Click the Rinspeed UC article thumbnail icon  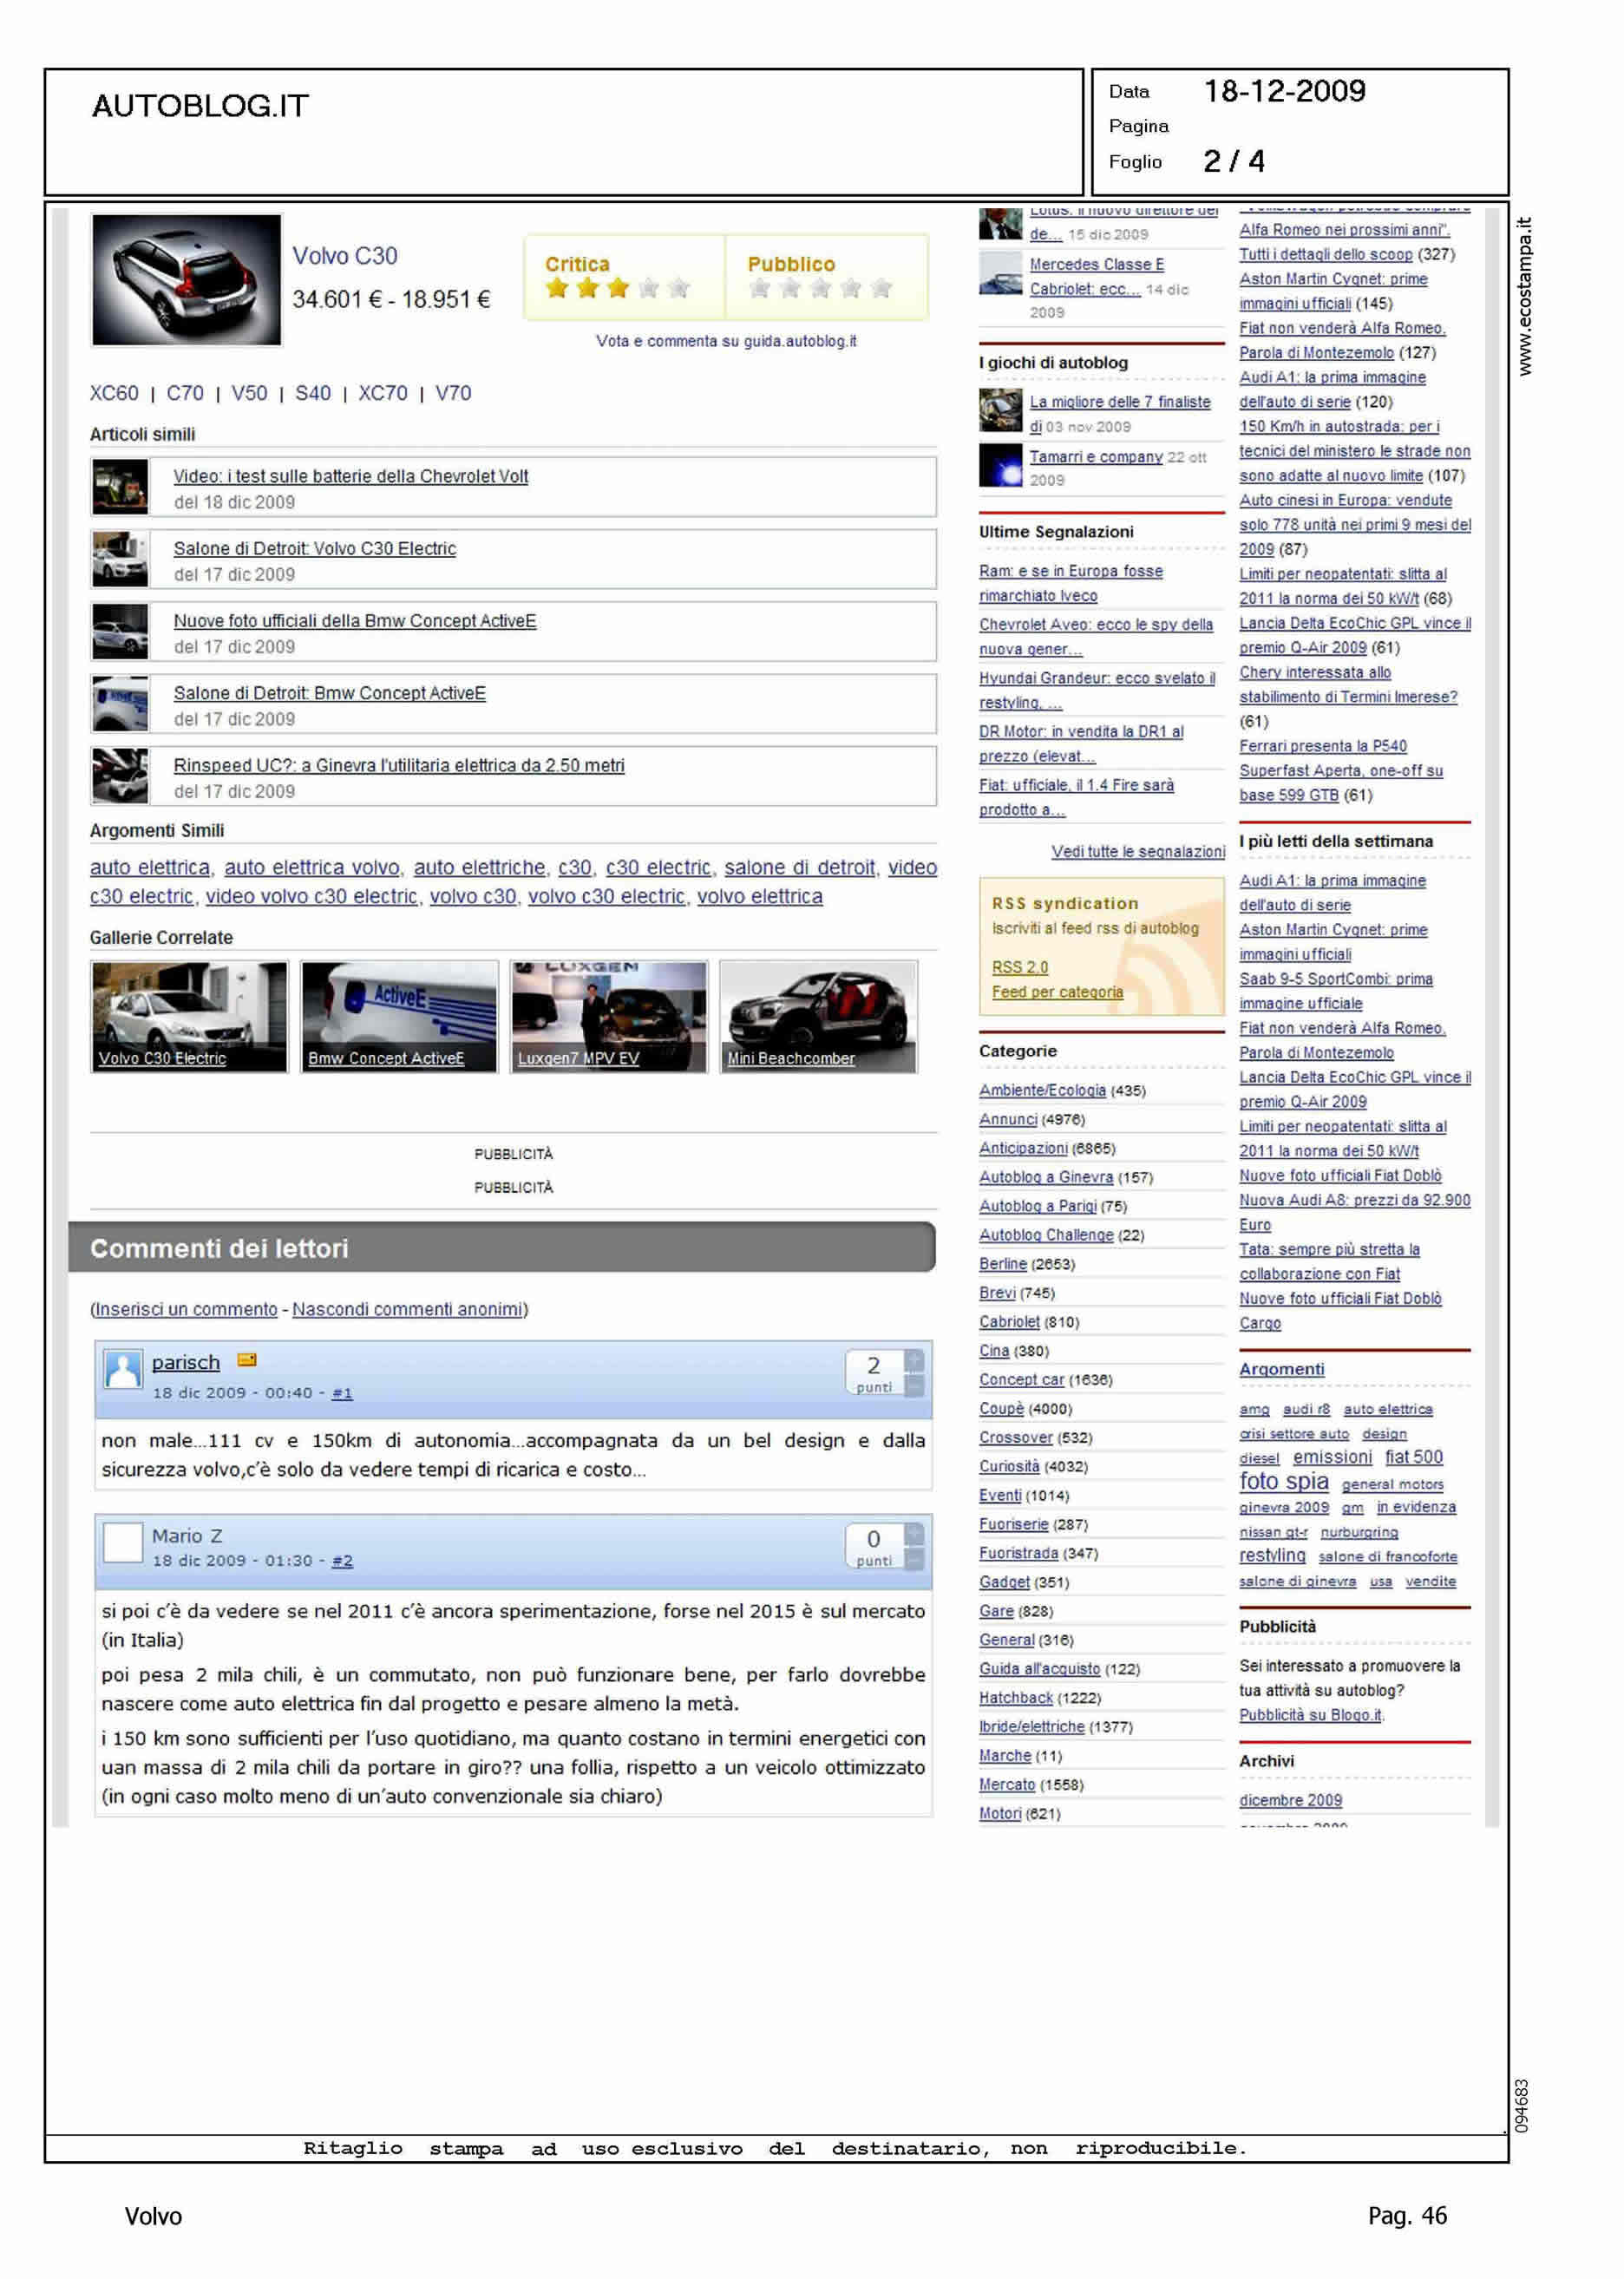pyautogui.click(x=120, y=776)
